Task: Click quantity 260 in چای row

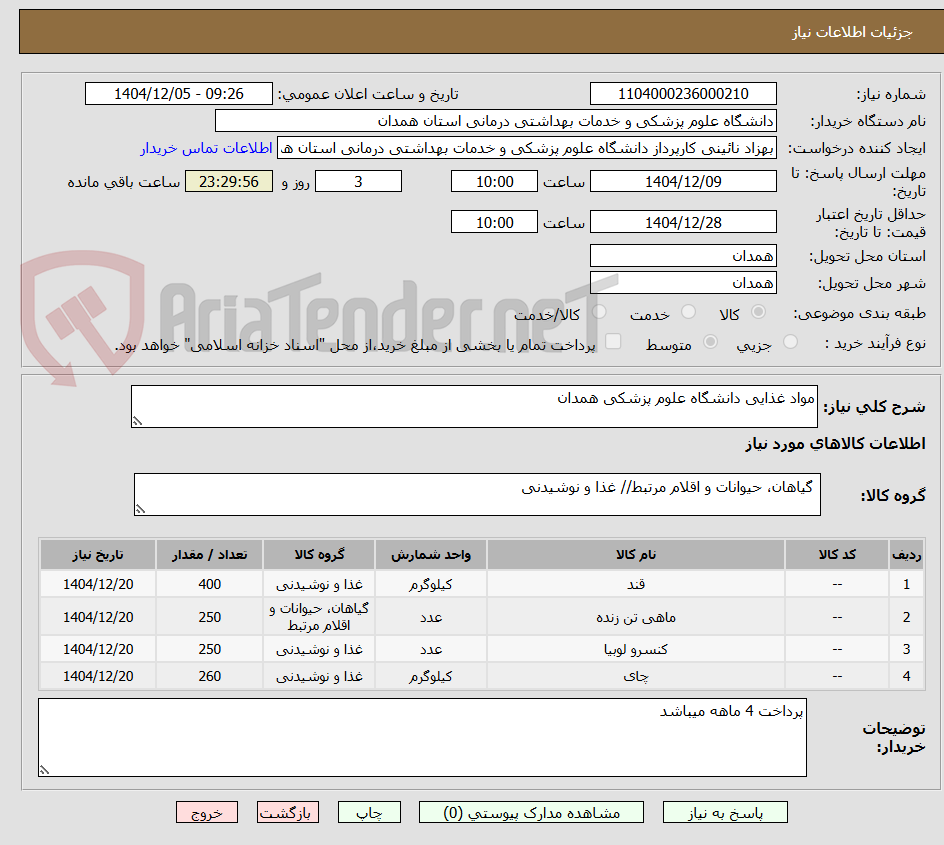Action: (x=210, y=676)
